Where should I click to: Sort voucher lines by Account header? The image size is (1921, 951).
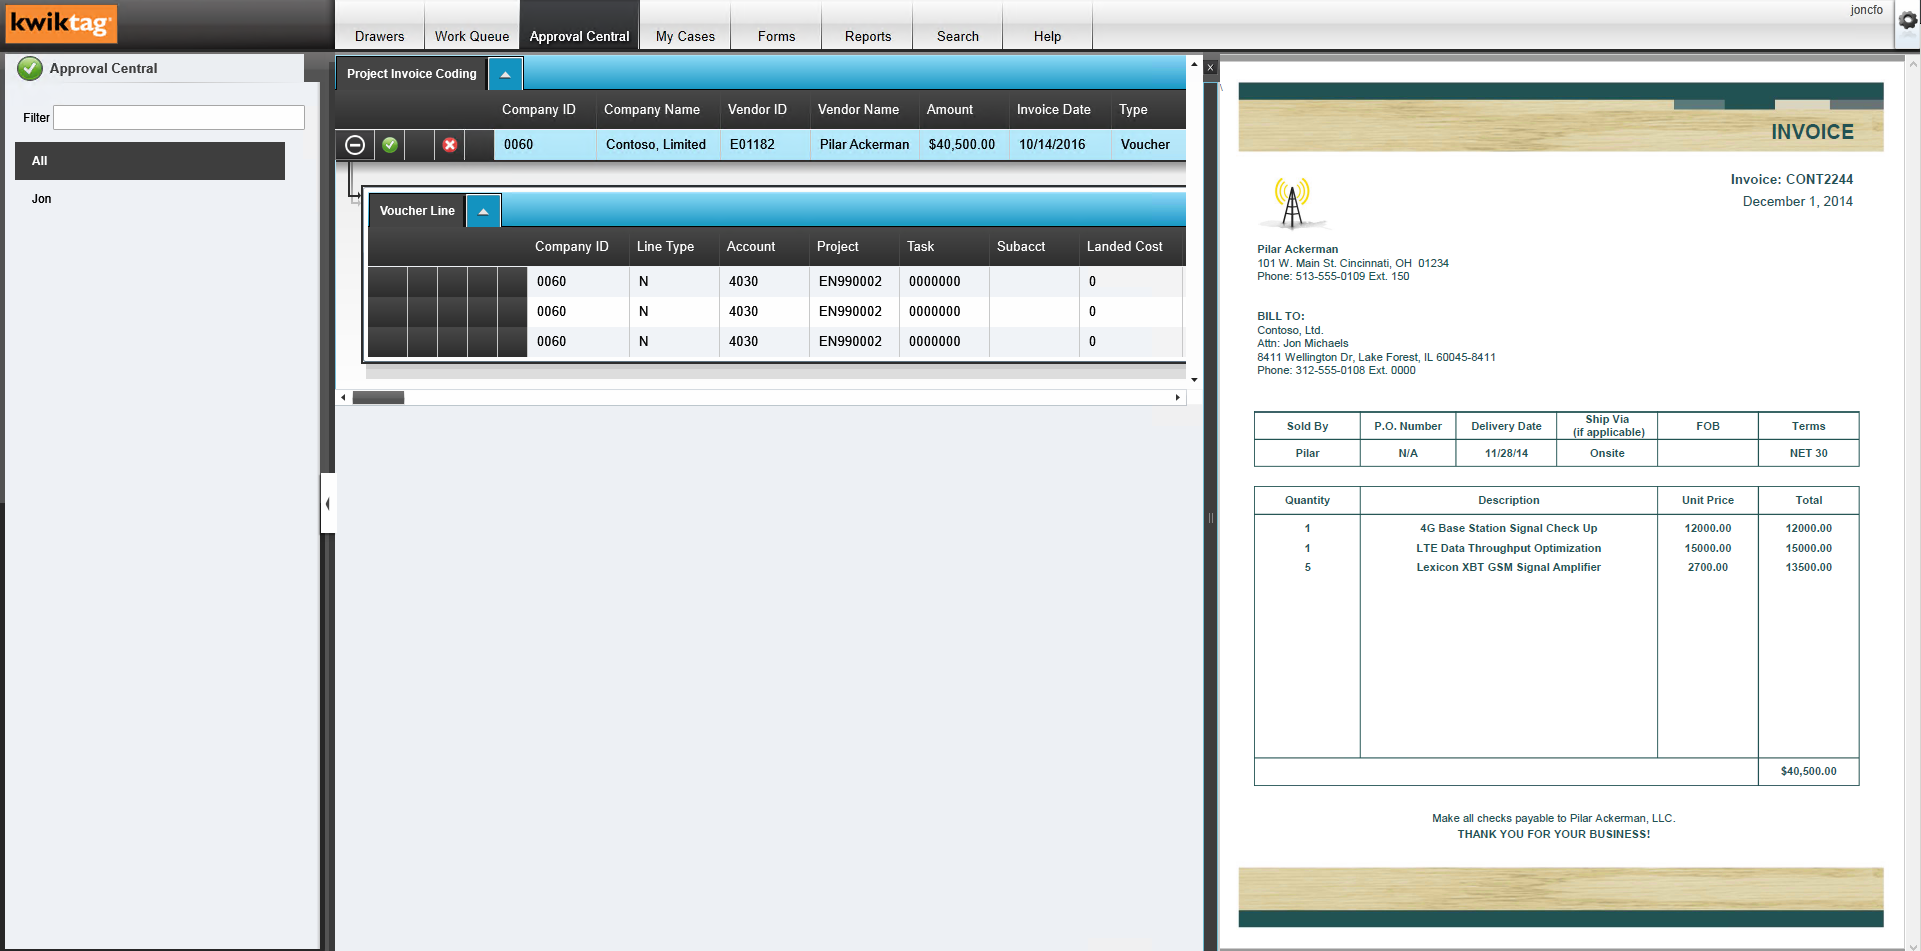click(751, 247)
